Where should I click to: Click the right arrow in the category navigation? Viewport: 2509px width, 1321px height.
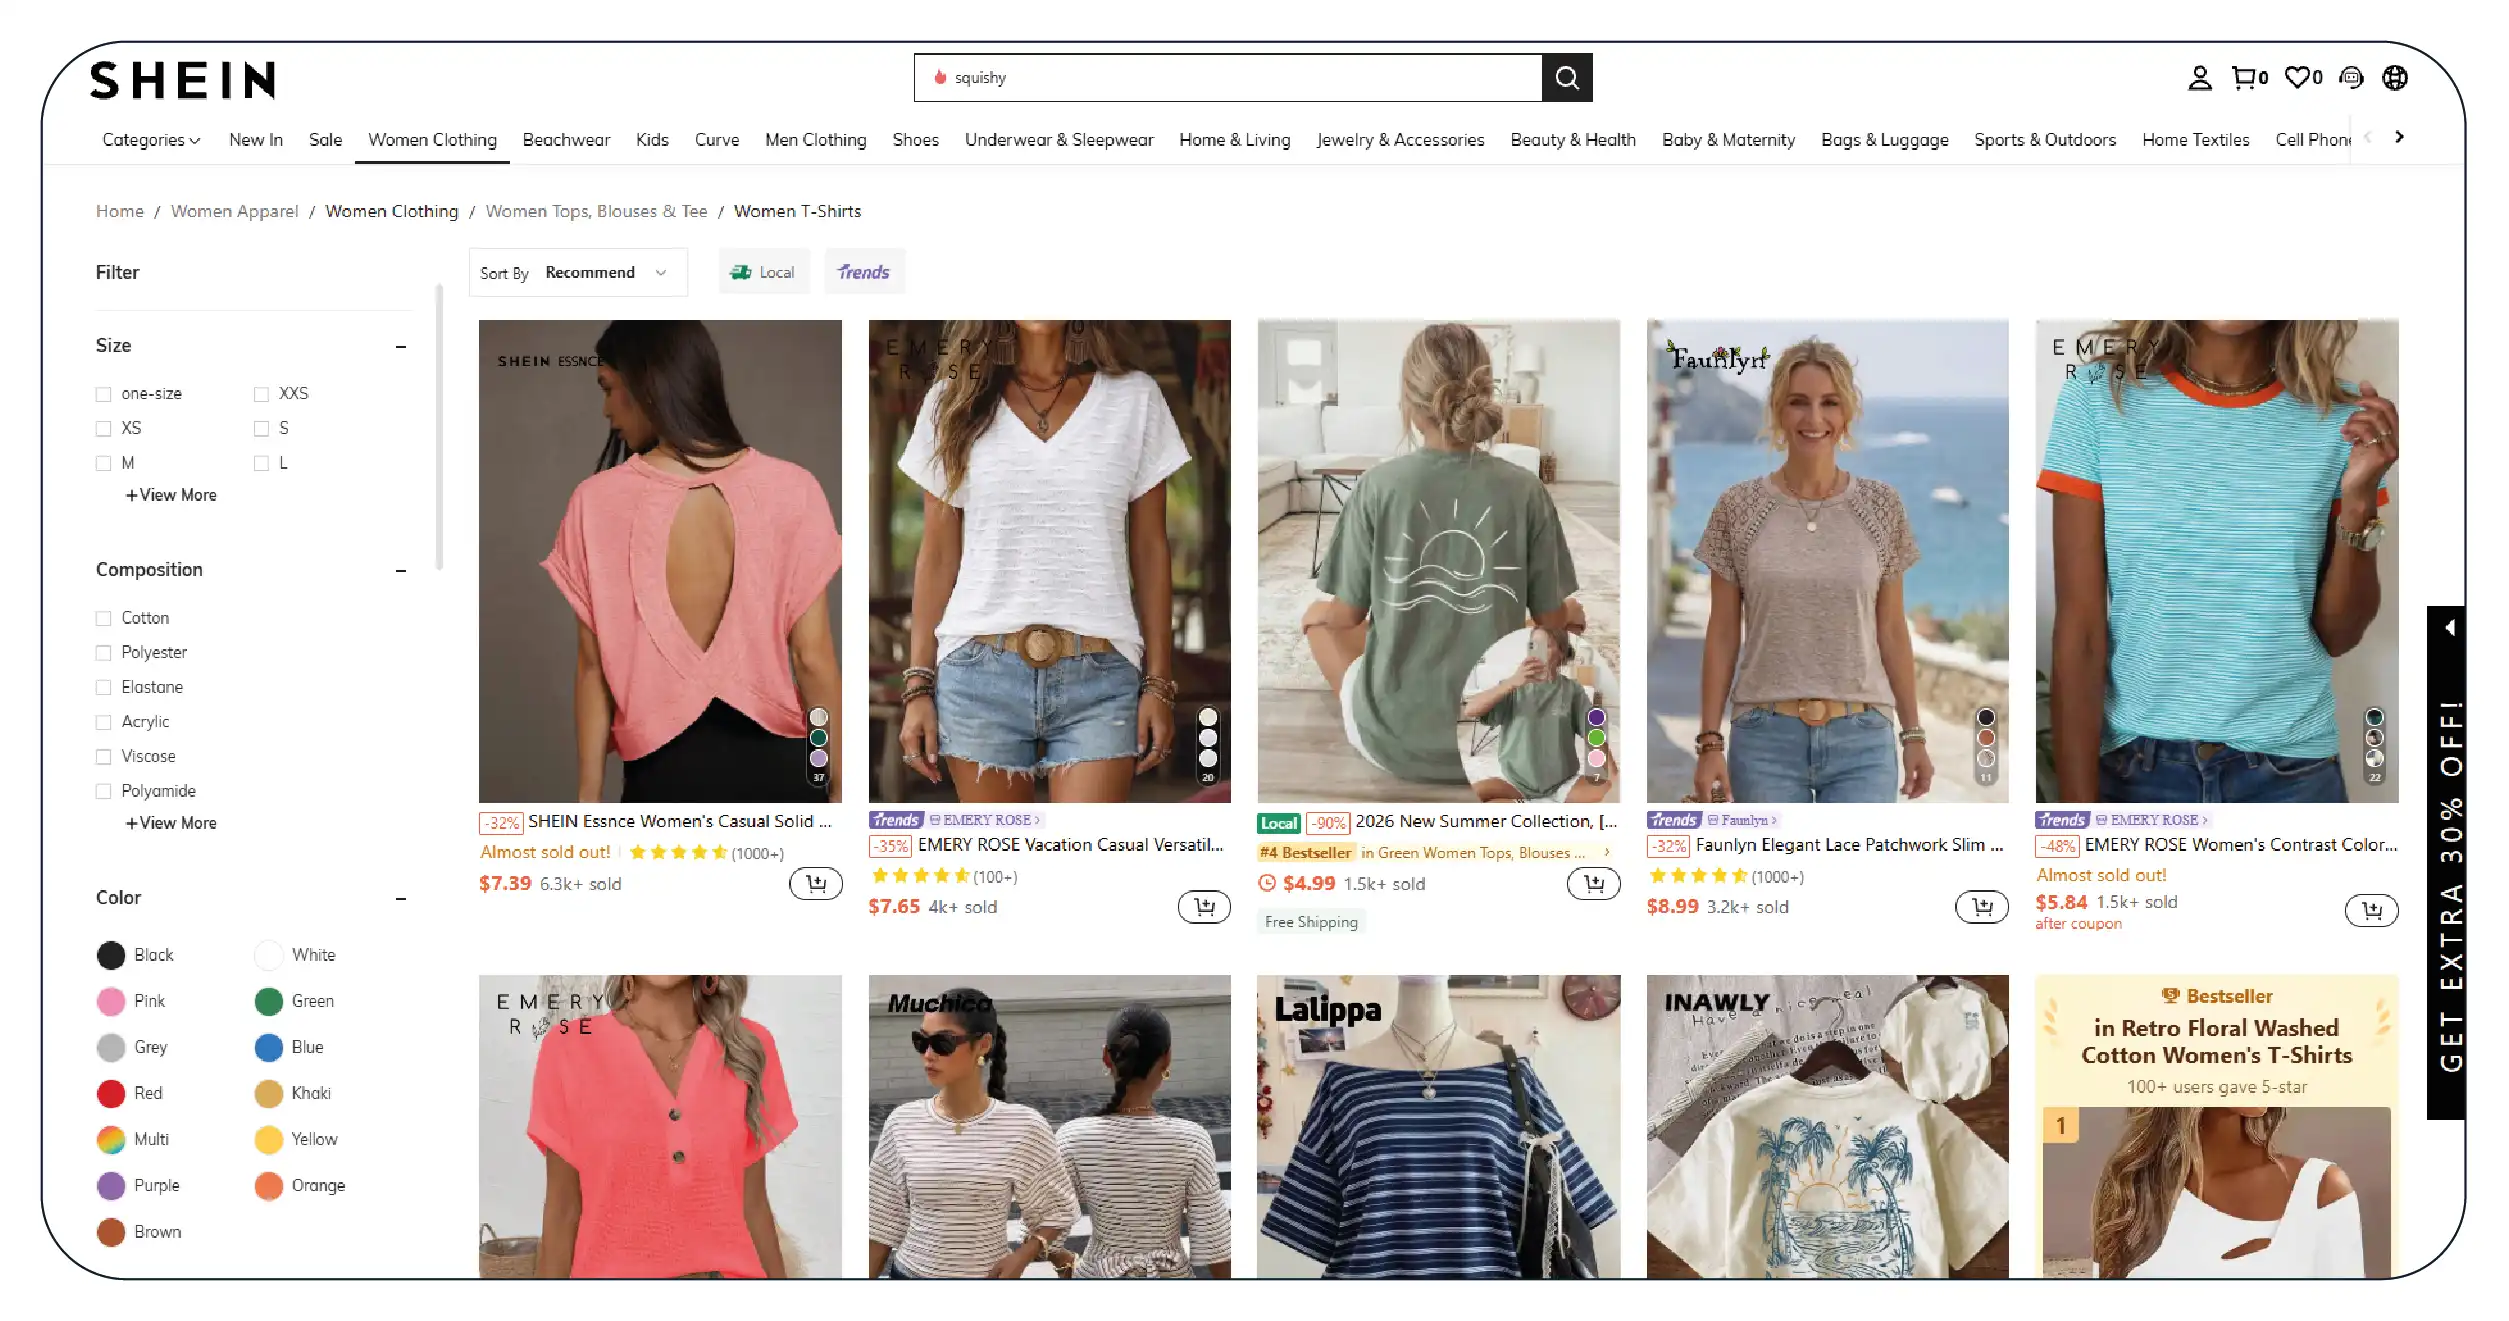click(x=2399, y=137)
